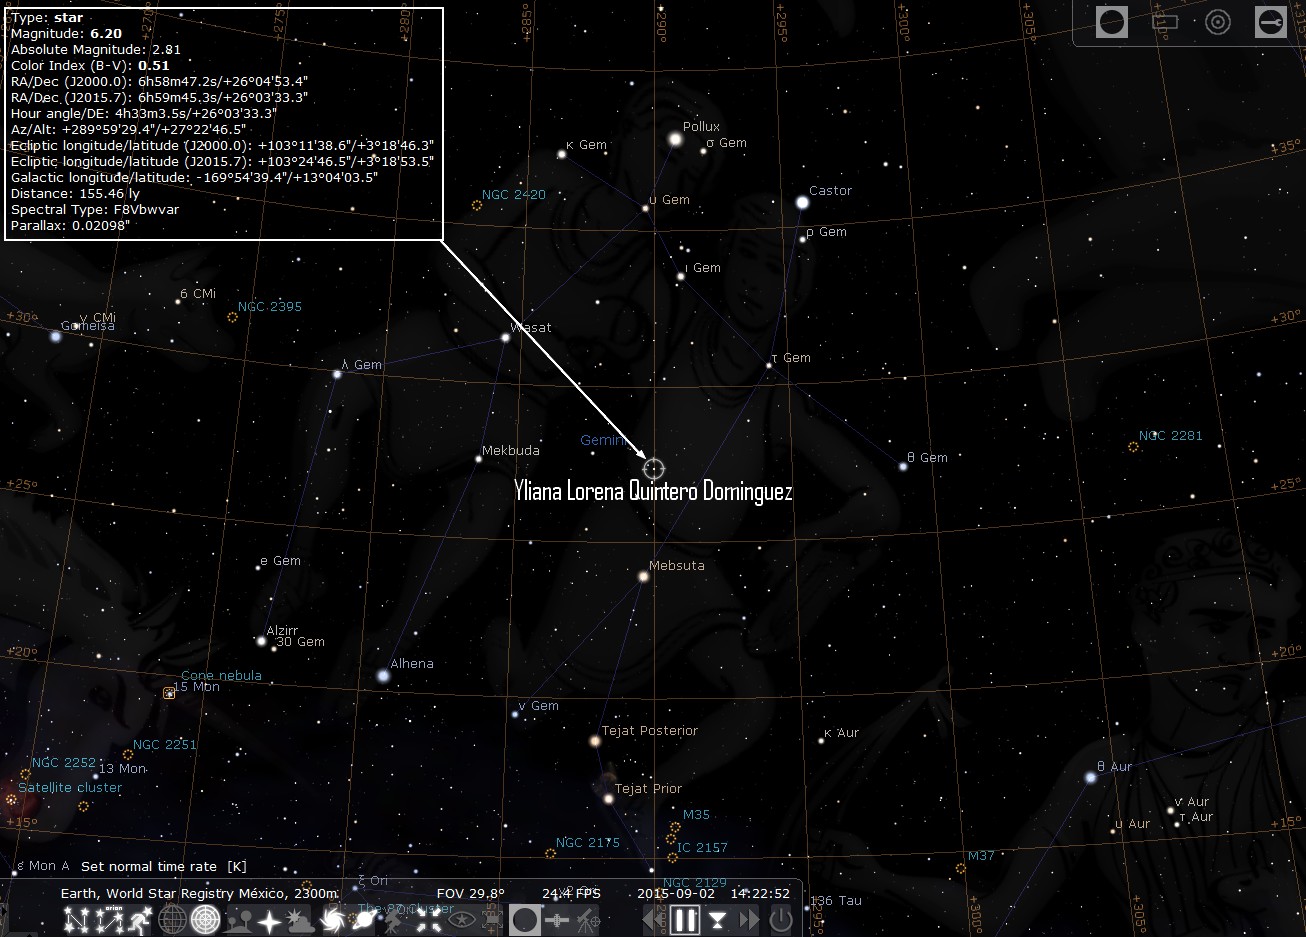1306x937 pixels.
Task: Open Oculars configuration wrench icon
Action: pos(1270,22)
